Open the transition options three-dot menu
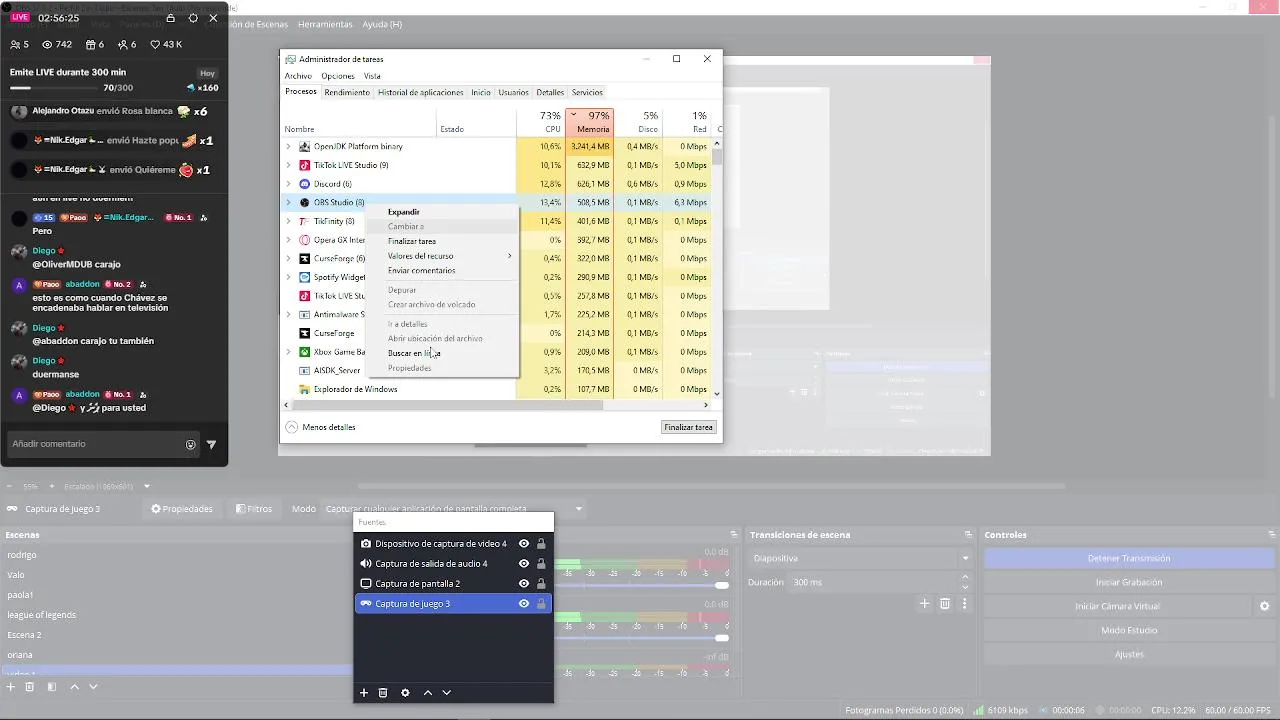This screenshot has height=720, width=1280. [x=964, y=604]
